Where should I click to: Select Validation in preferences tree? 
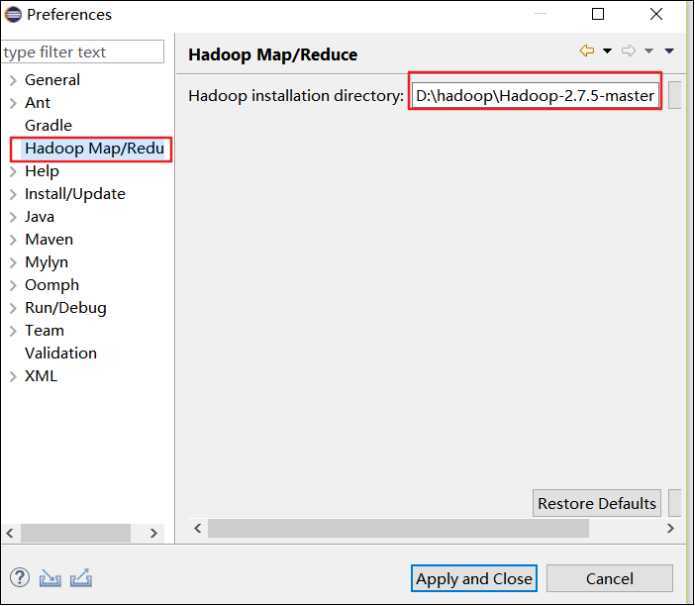pos(61,353)
